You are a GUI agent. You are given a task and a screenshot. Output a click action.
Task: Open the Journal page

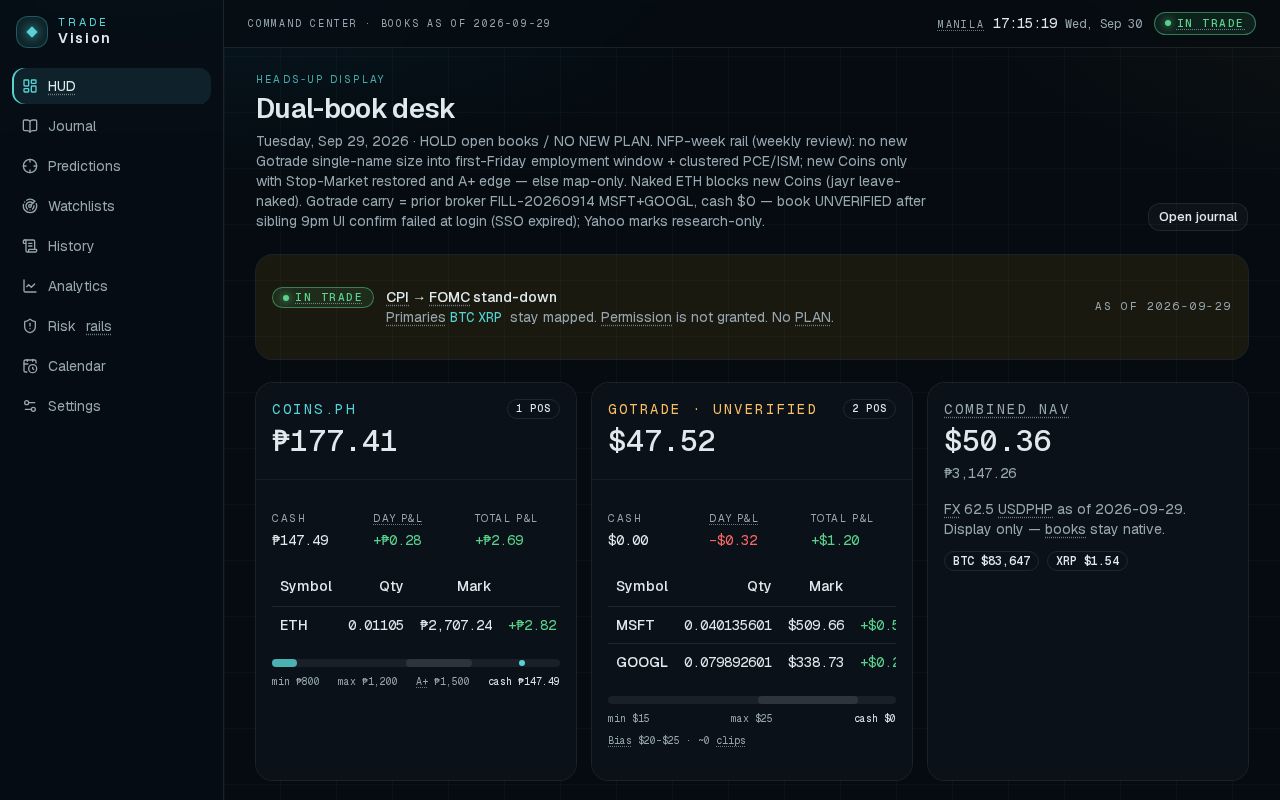point(111,126)
